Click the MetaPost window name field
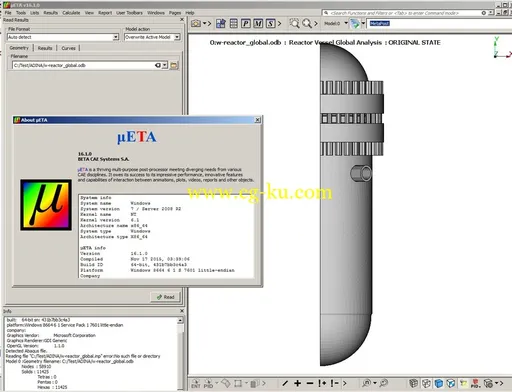512x392 pixels. pyautogui.click(x=439, y=23)
